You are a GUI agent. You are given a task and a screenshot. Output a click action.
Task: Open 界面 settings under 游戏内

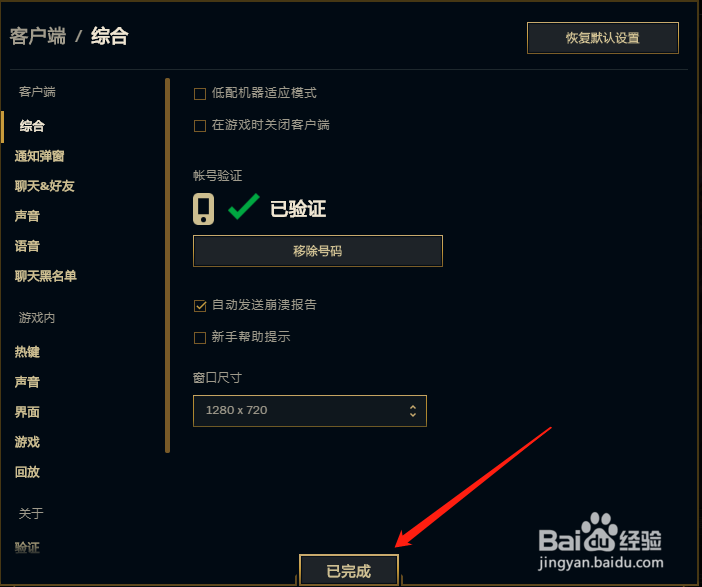(x=27, y=412)
